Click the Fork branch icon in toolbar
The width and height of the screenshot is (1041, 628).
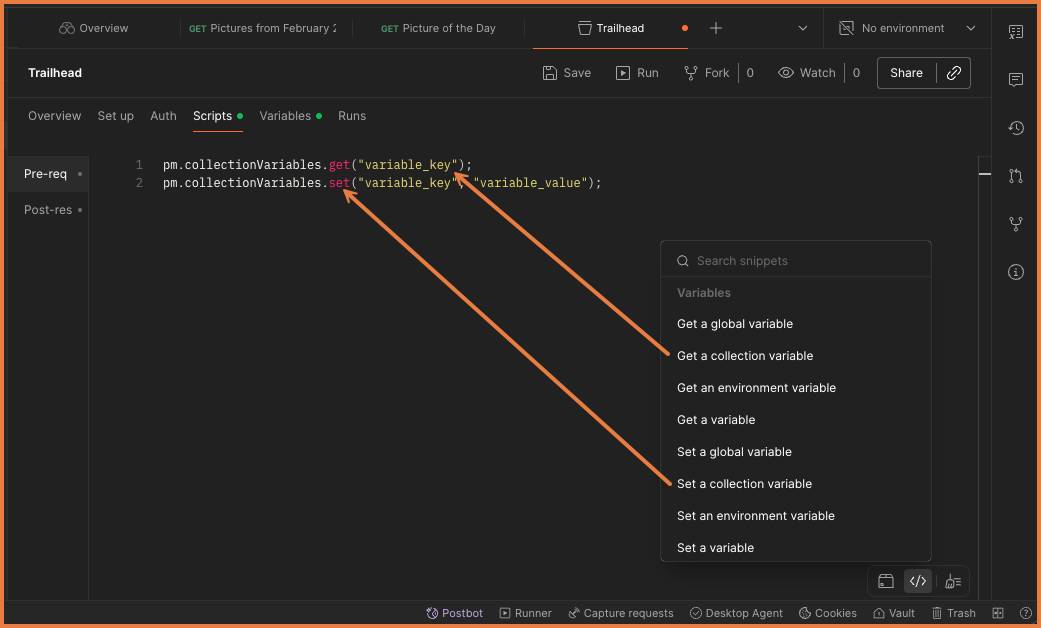pyautogui.click(x=690, y=73)
